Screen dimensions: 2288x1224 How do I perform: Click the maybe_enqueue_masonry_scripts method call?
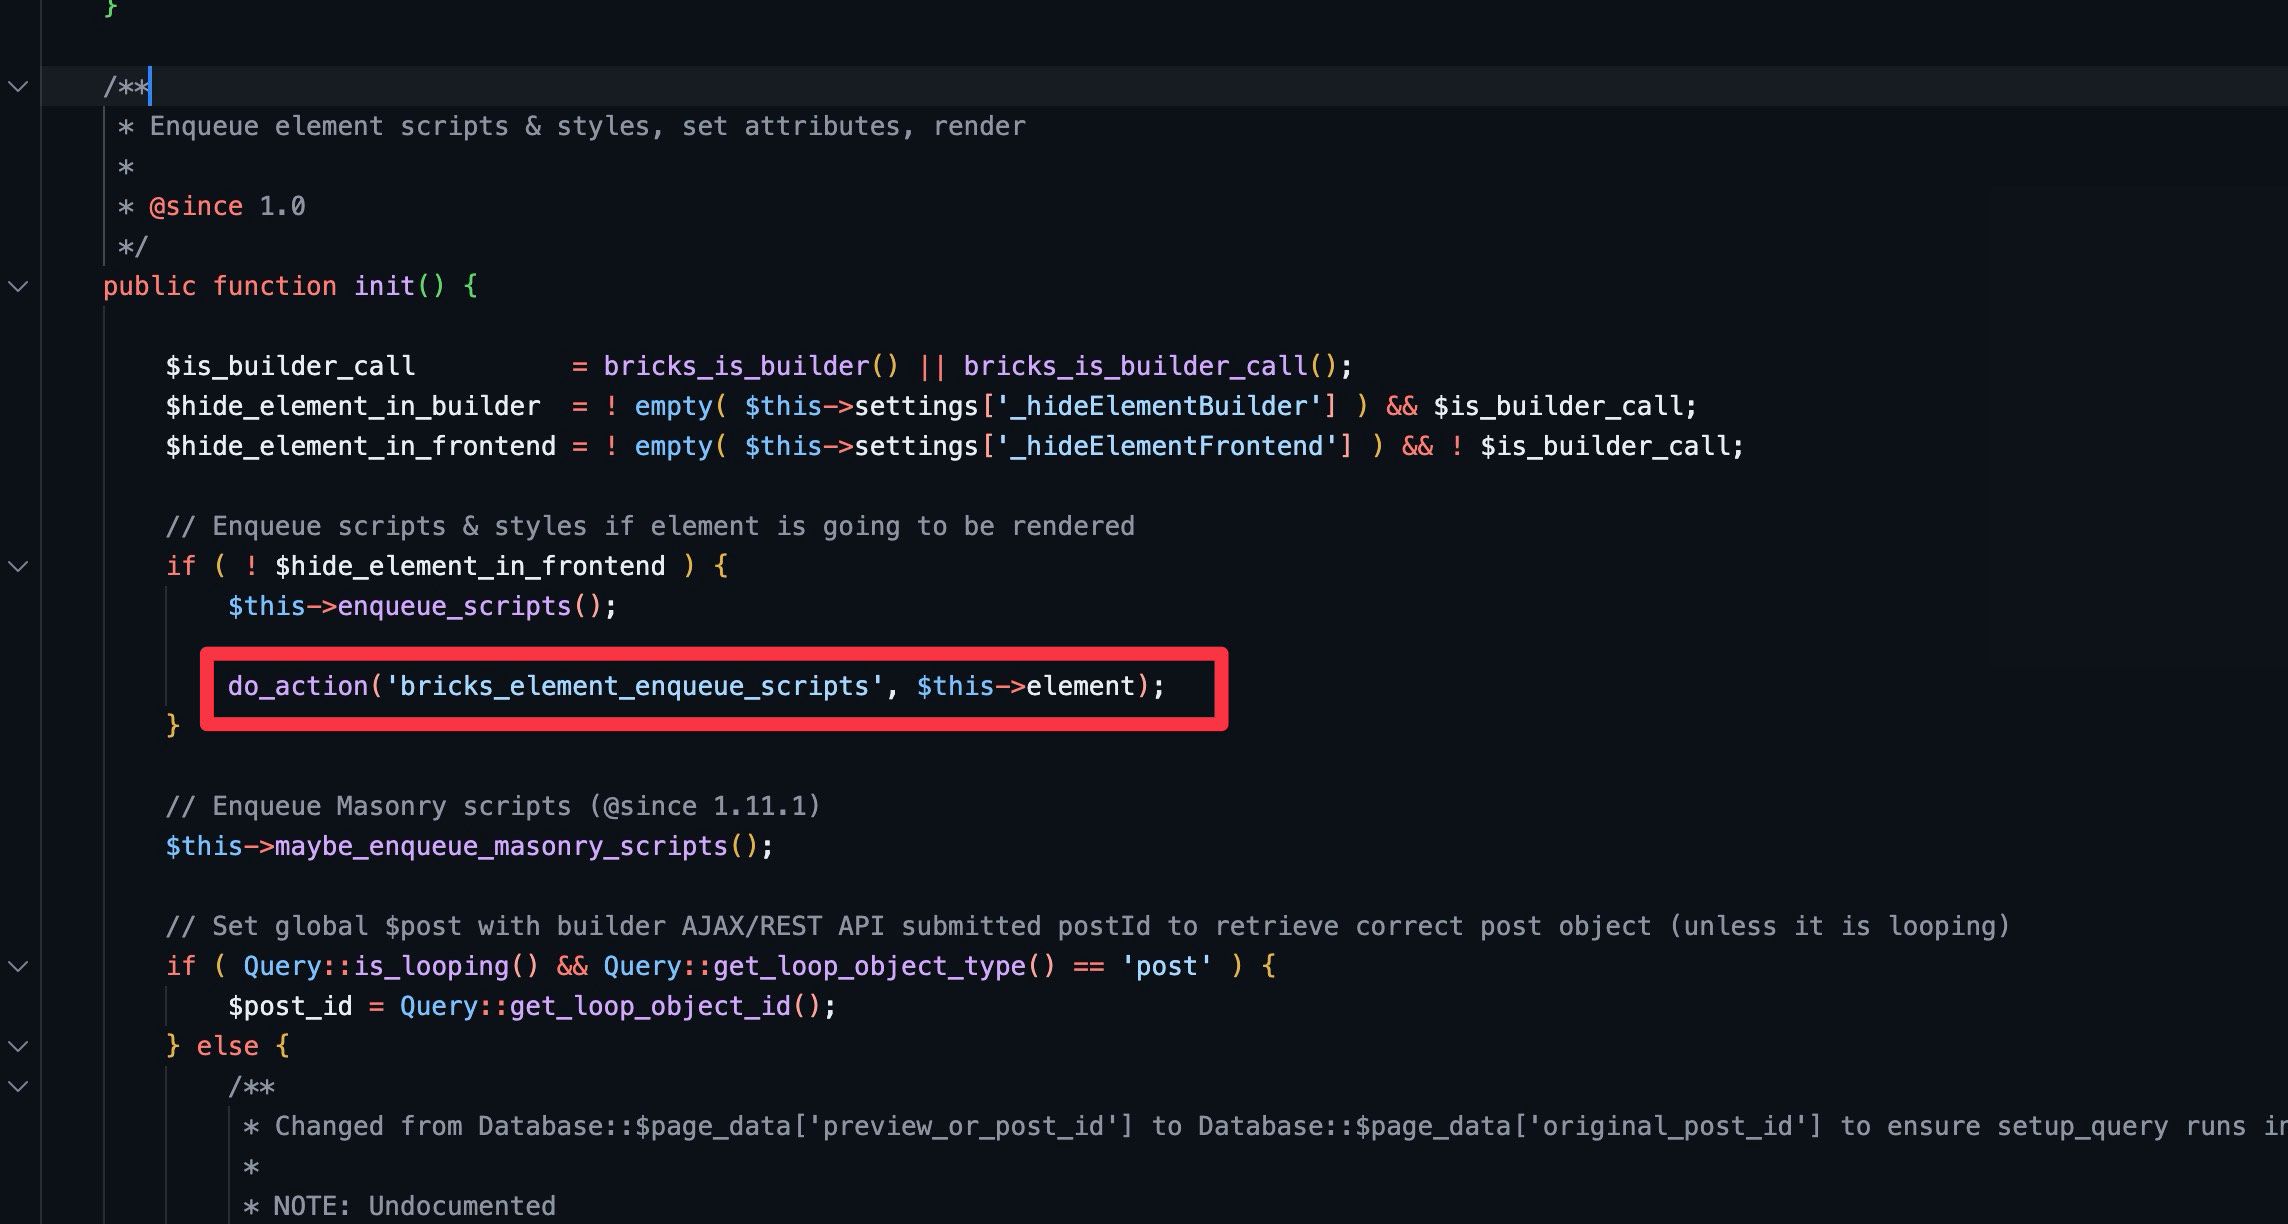tap(501, 846)
